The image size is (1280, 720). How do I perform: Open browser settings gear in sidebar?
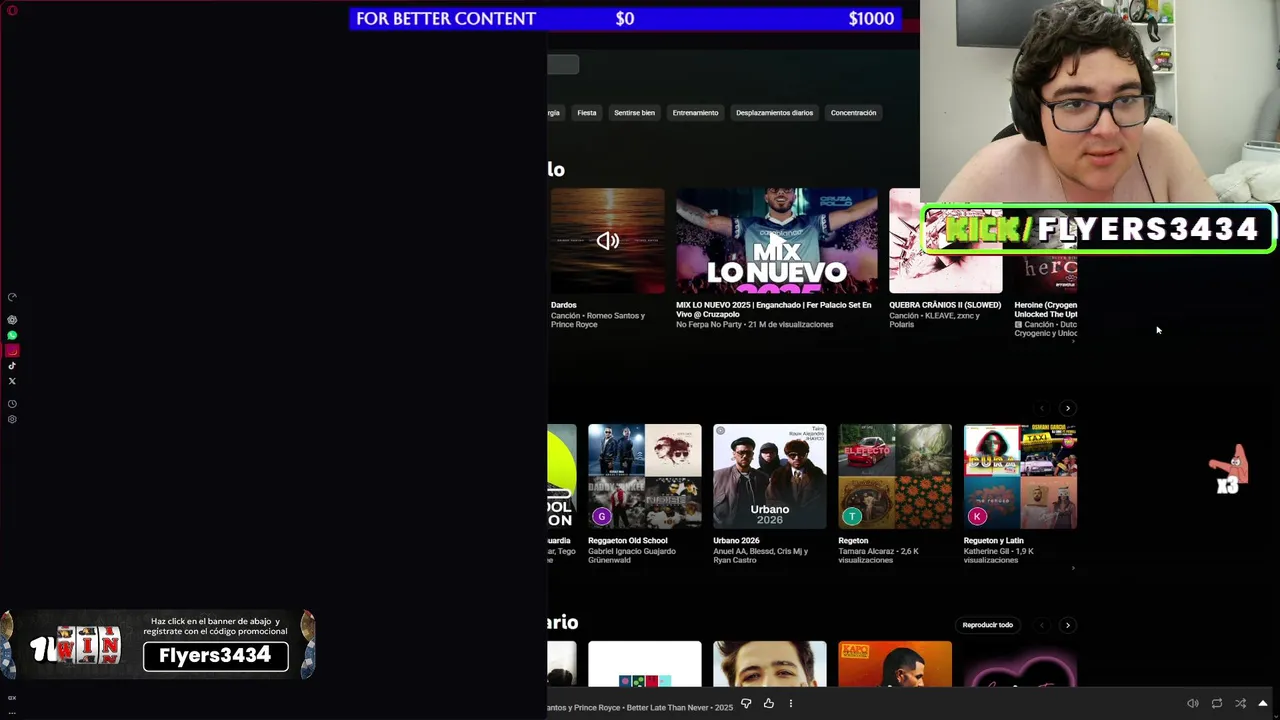click(x=12, y=419)
